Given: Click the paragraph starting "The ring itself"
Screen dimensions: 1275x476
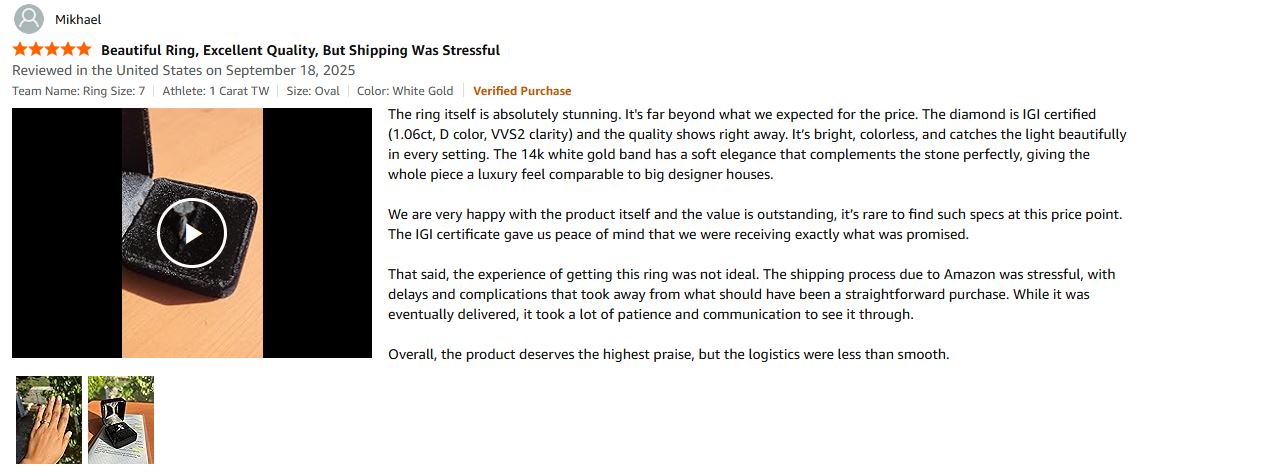Looking at the screenshot, I should [756, 144].
